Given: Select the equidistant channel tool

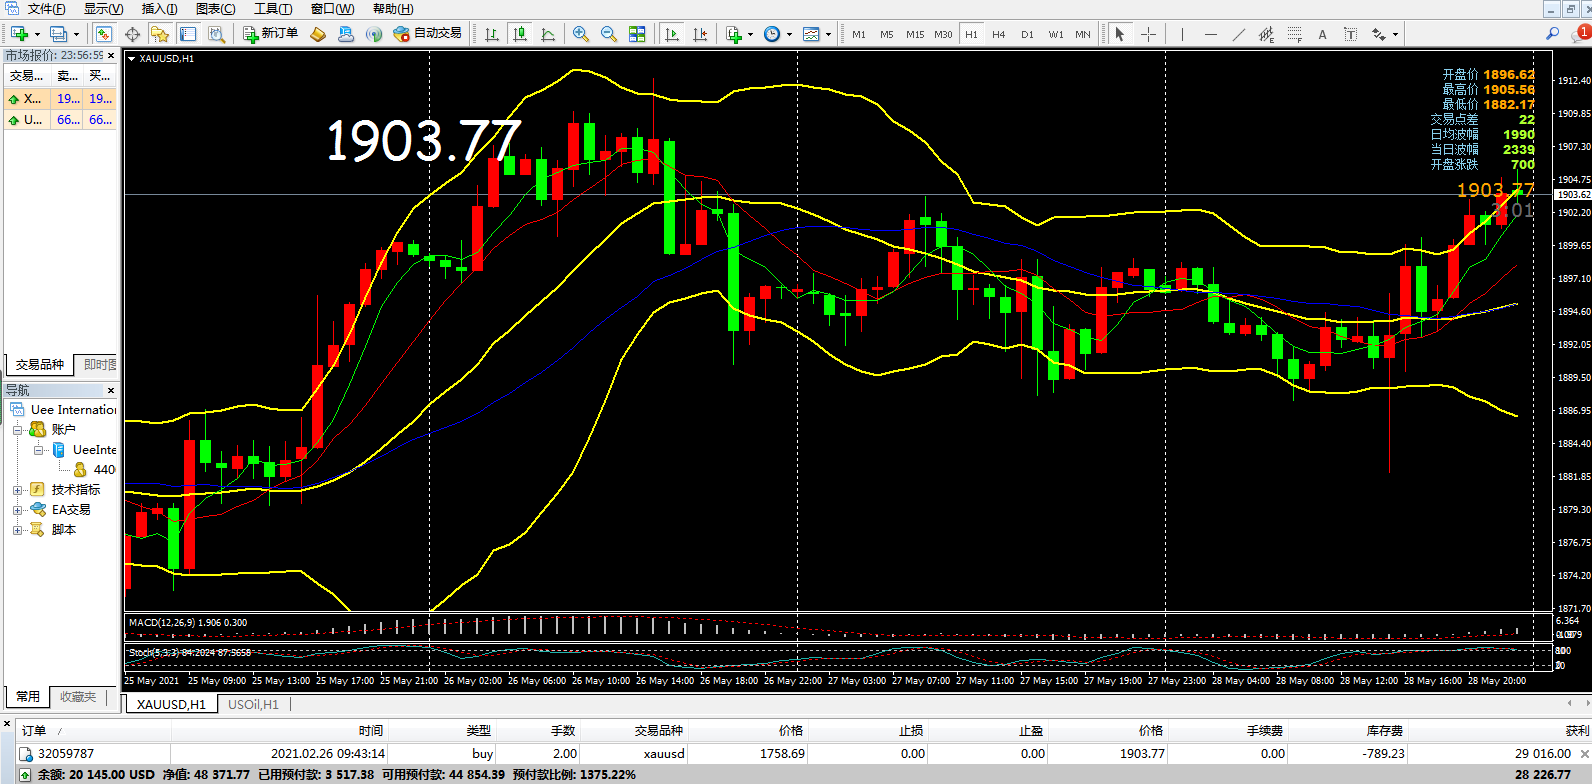Looking at the screenshot, I should (1267, 34).
